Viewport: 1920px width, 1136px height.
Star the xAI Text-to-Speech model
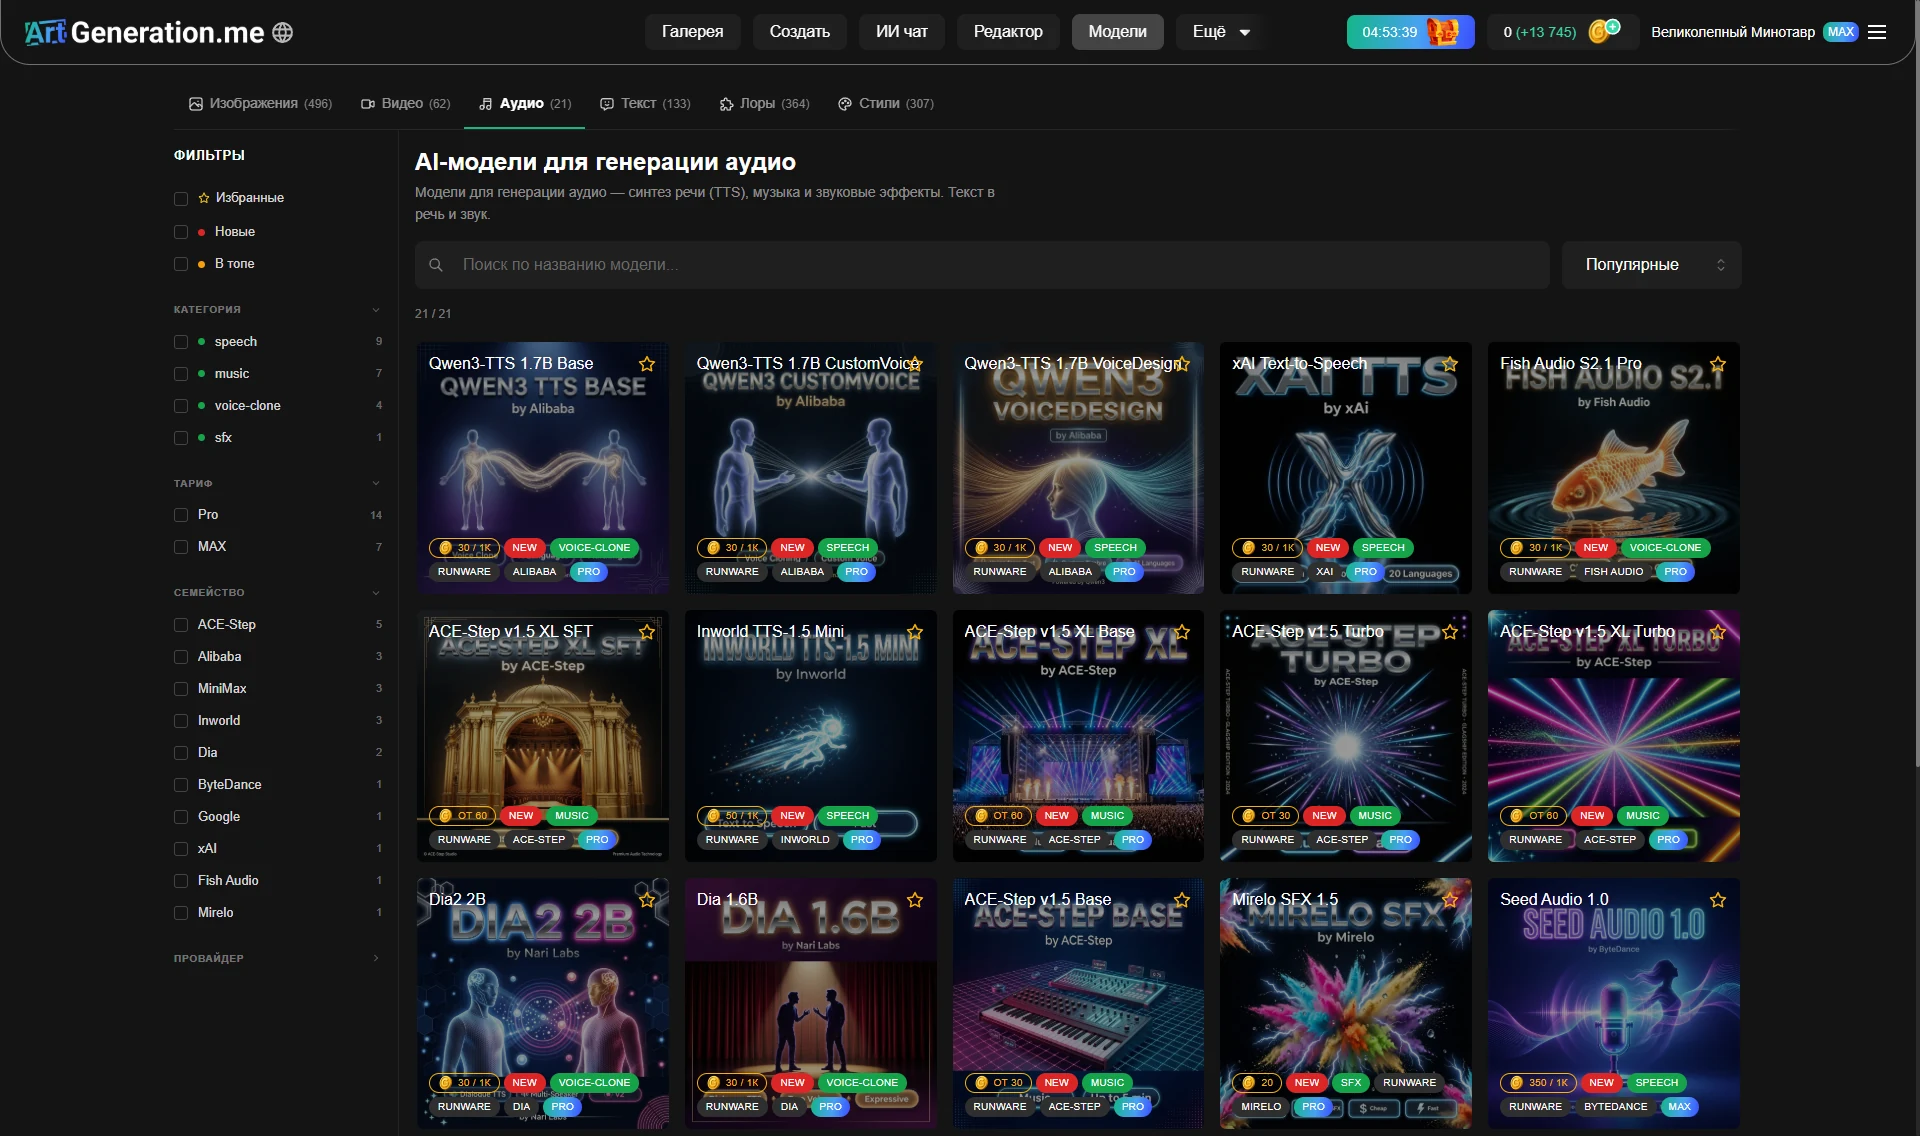click(x=1450, y=364)
